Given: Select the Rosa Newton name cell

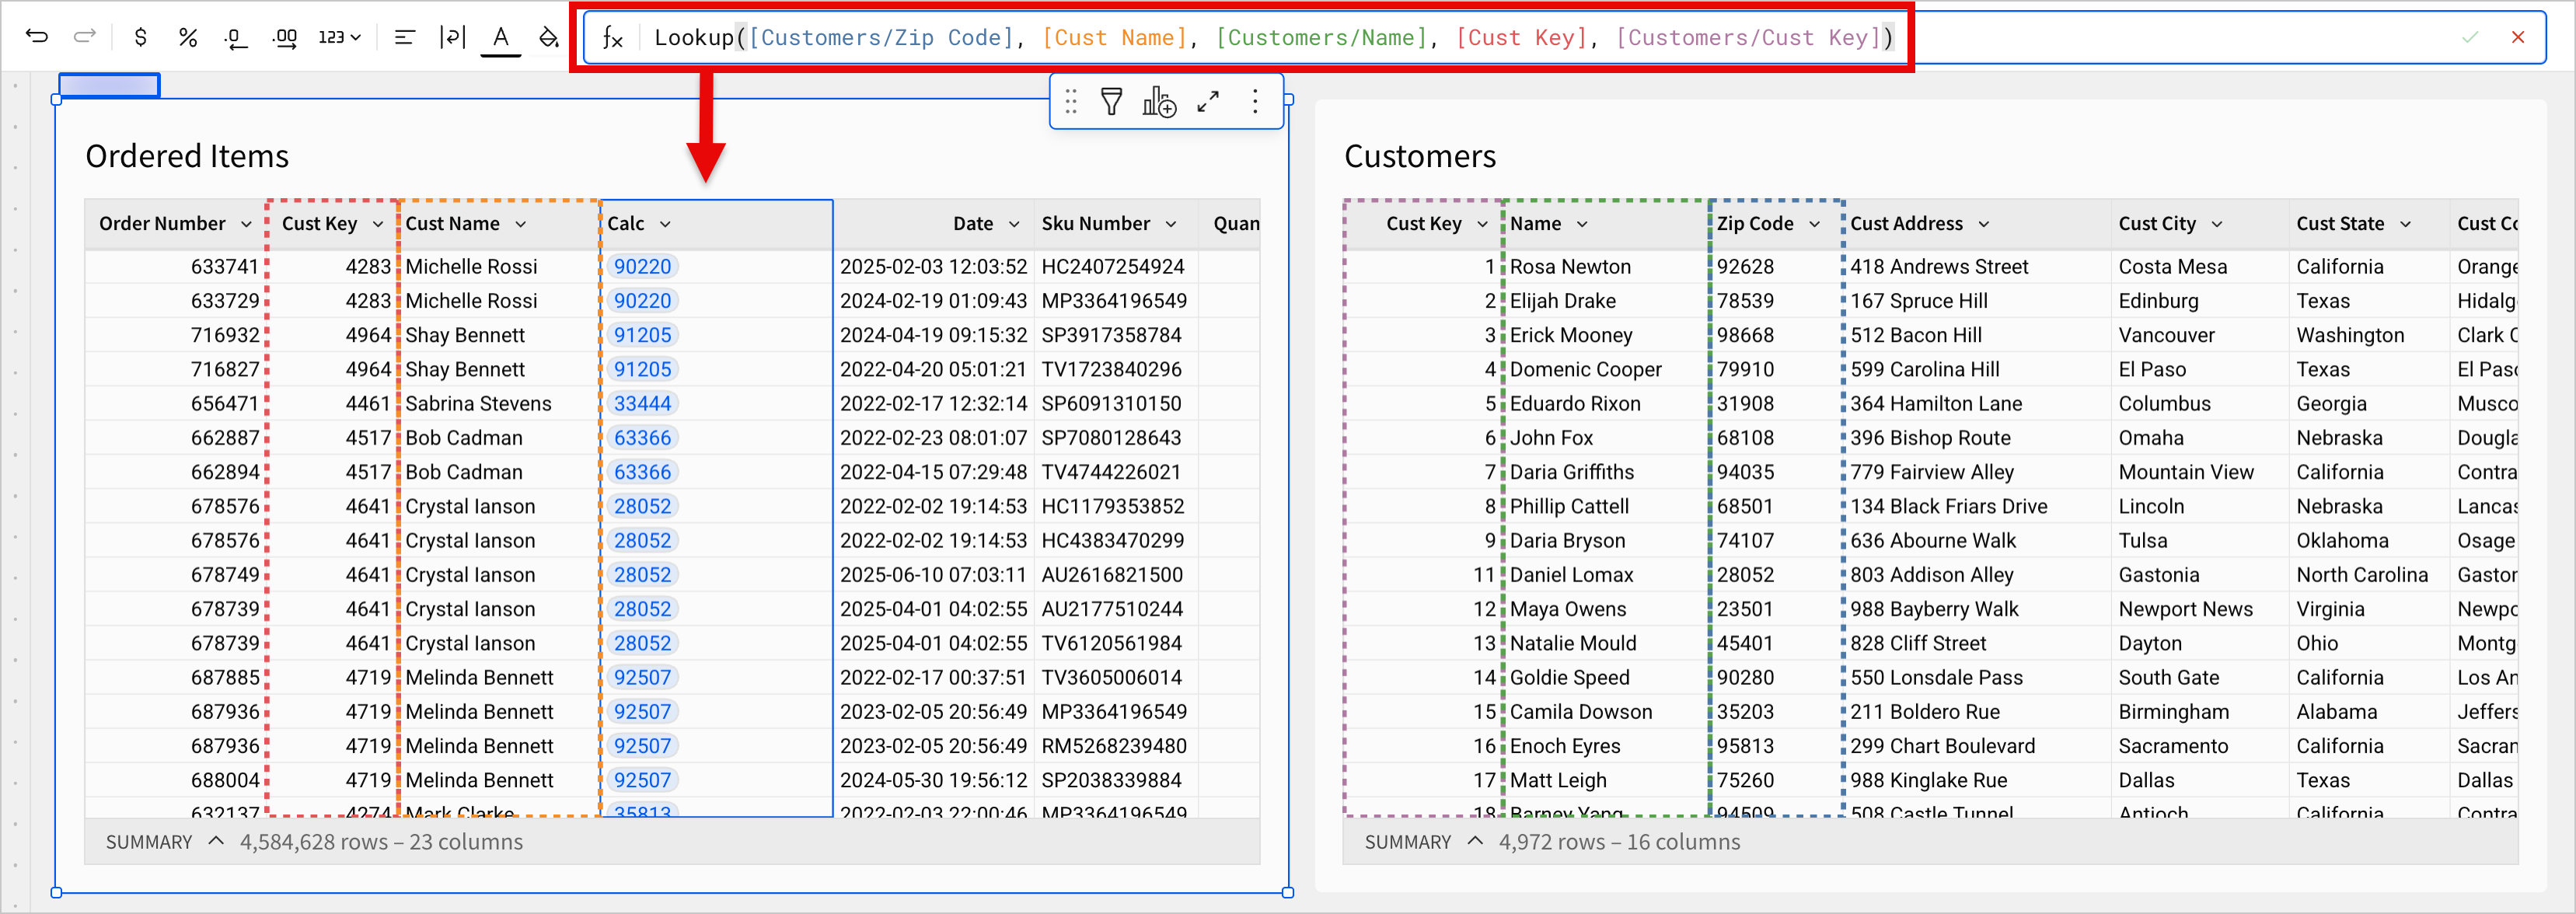Looking at the screenshot, I should [1606, 267].
